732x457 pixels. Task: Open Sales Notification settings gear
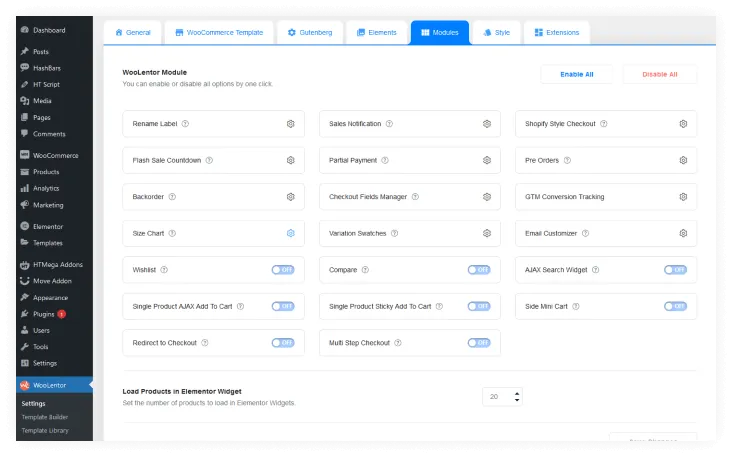tap(486, 124)
